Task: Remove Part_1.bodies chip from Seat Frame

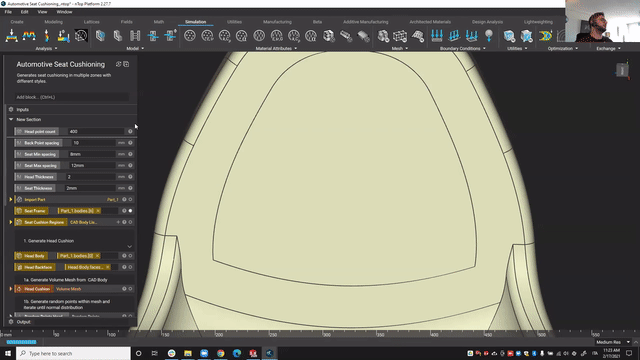Action: [98, 211]
